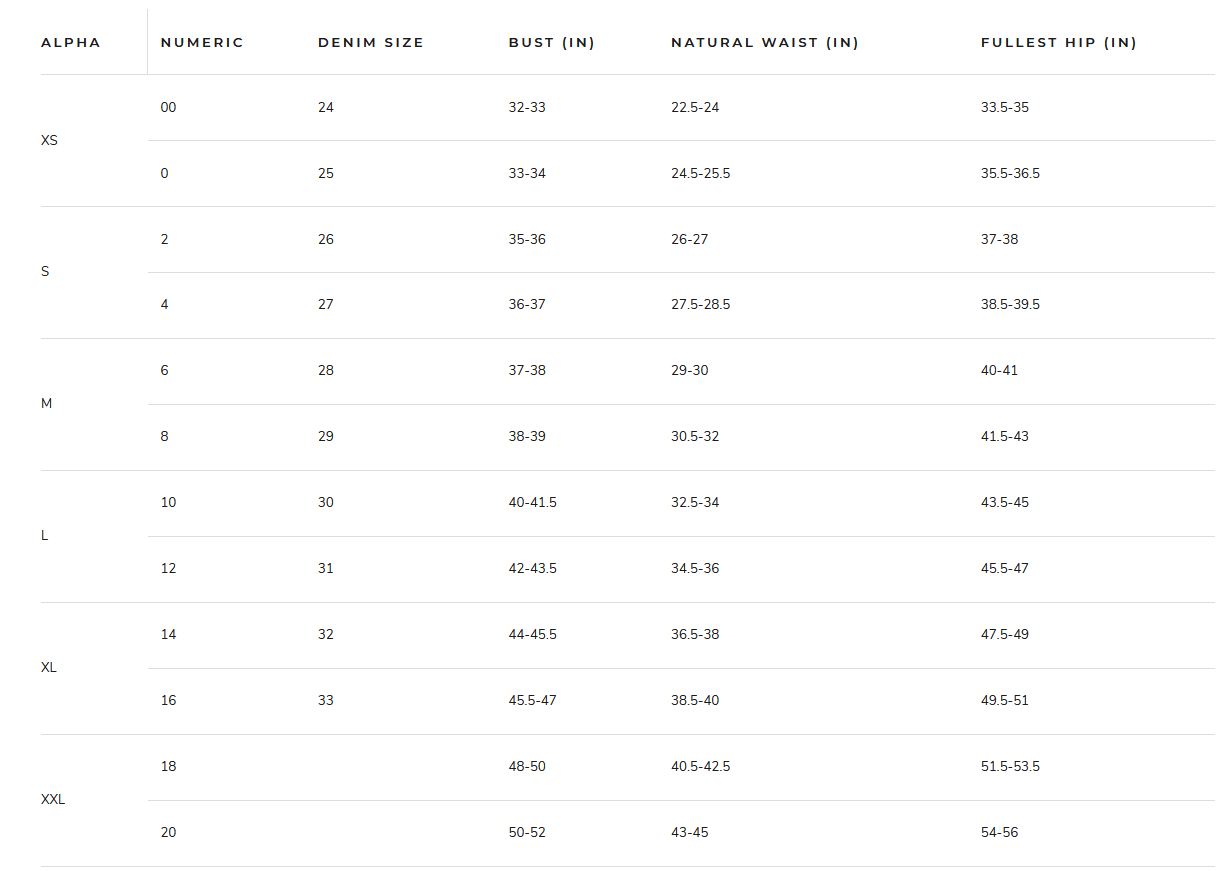Click the FULLEST HIP (IN) header
This screenshot has width=1222, height=871.
click(1058, 43)
